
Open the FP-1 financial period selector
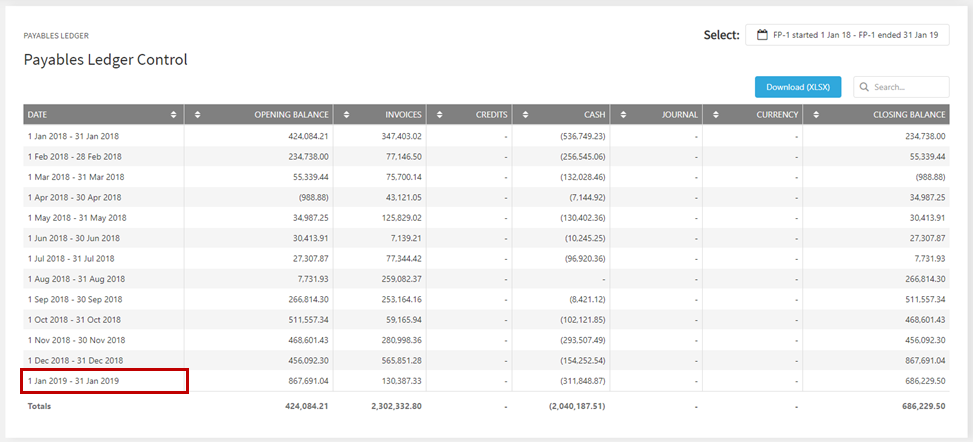click(x=847, y=35)
